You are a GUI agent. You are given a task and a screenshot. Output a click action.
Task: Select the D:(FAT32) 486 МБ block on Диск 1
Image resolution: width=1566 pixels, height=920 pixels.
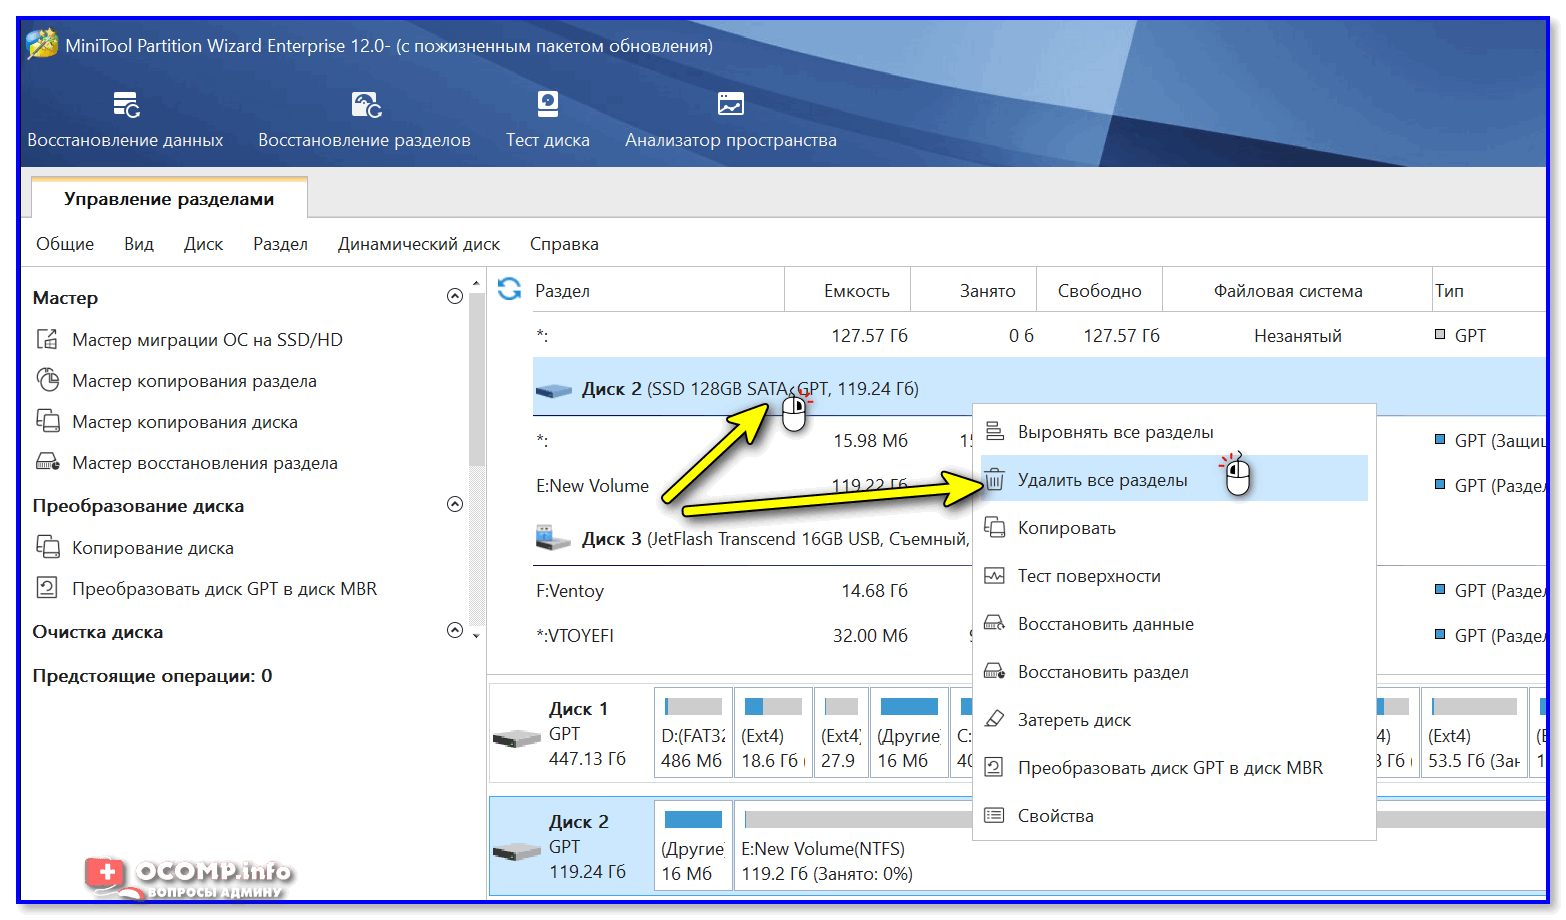tap(693, 734)
